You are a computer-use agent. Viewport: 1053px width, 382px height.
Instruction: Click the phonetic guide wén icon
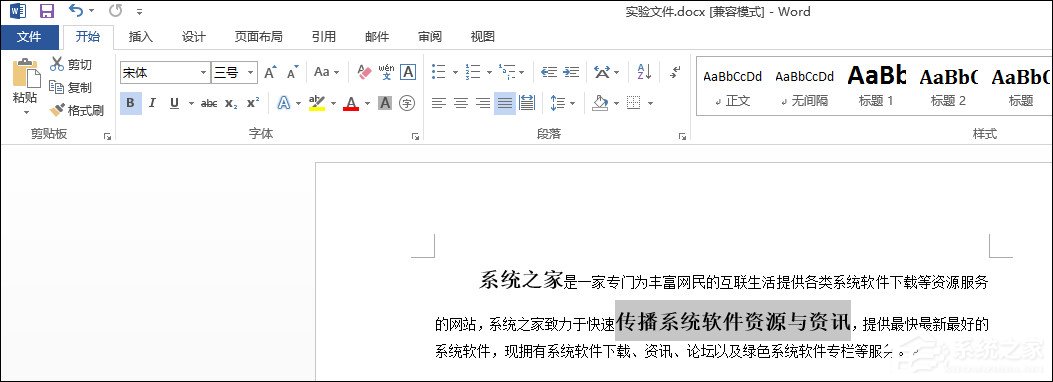[x=386, y=72]
